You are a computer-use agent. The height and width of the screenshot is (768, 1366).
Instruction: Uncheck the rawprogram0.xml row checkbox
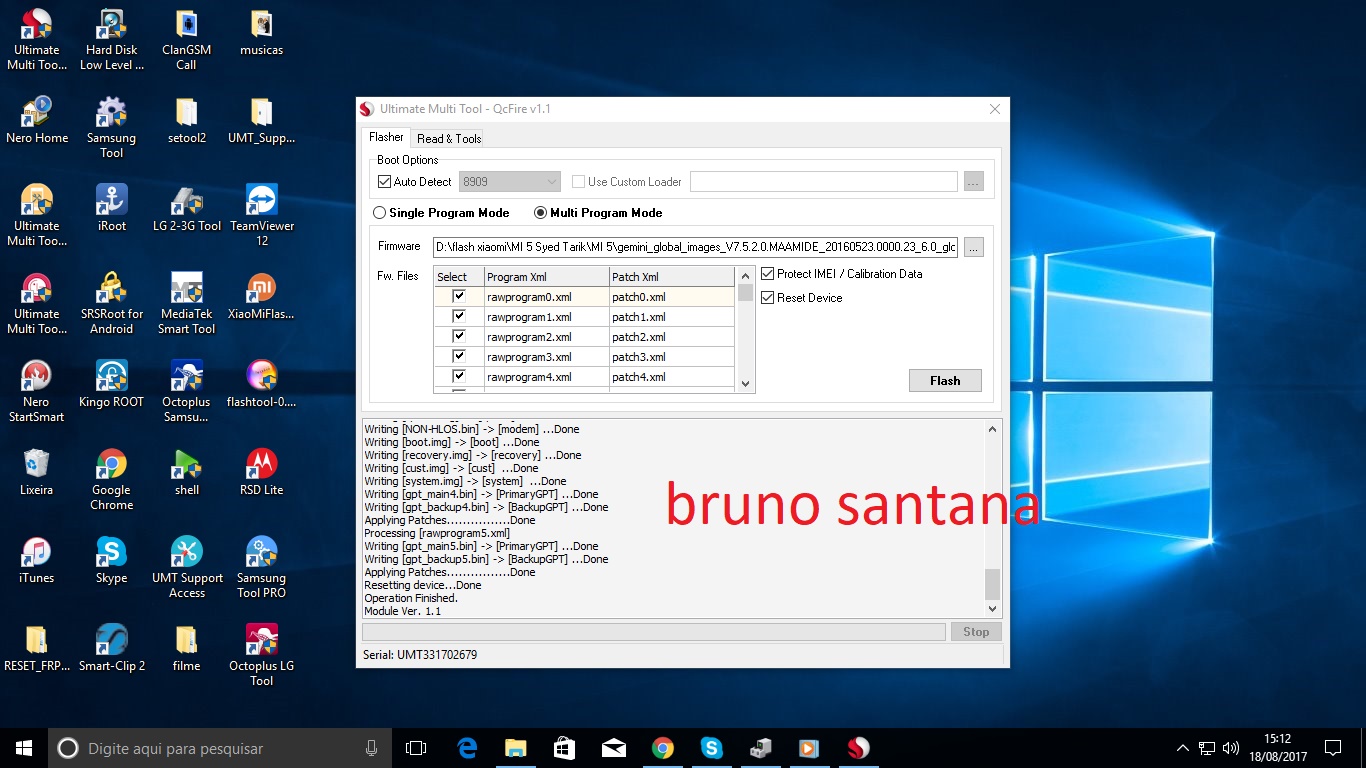[459, 296]
